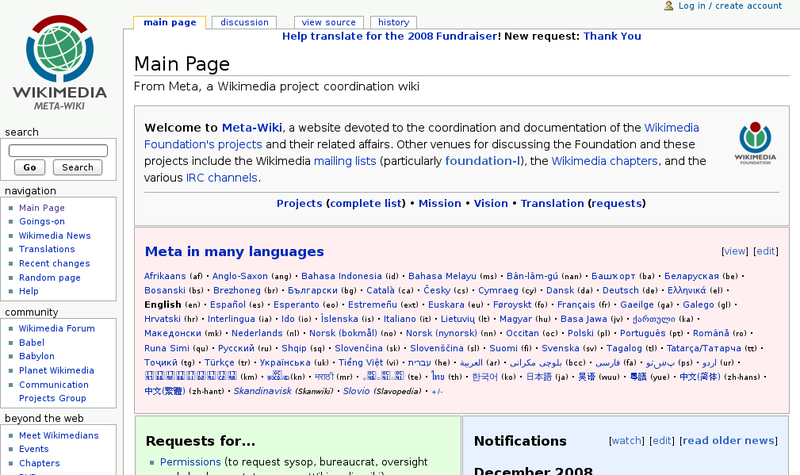Open read older news link

(728, 440)
